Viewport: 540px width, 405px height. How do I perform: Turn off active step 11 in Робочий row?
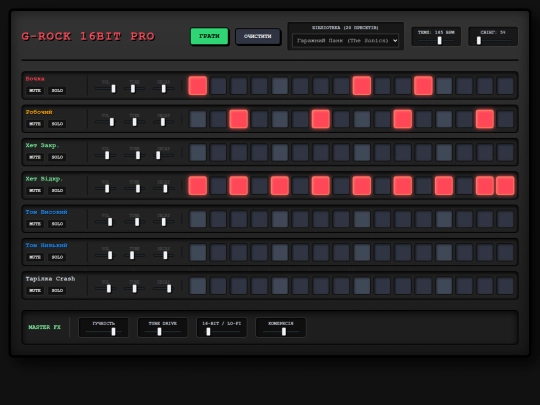click(403, 119)
